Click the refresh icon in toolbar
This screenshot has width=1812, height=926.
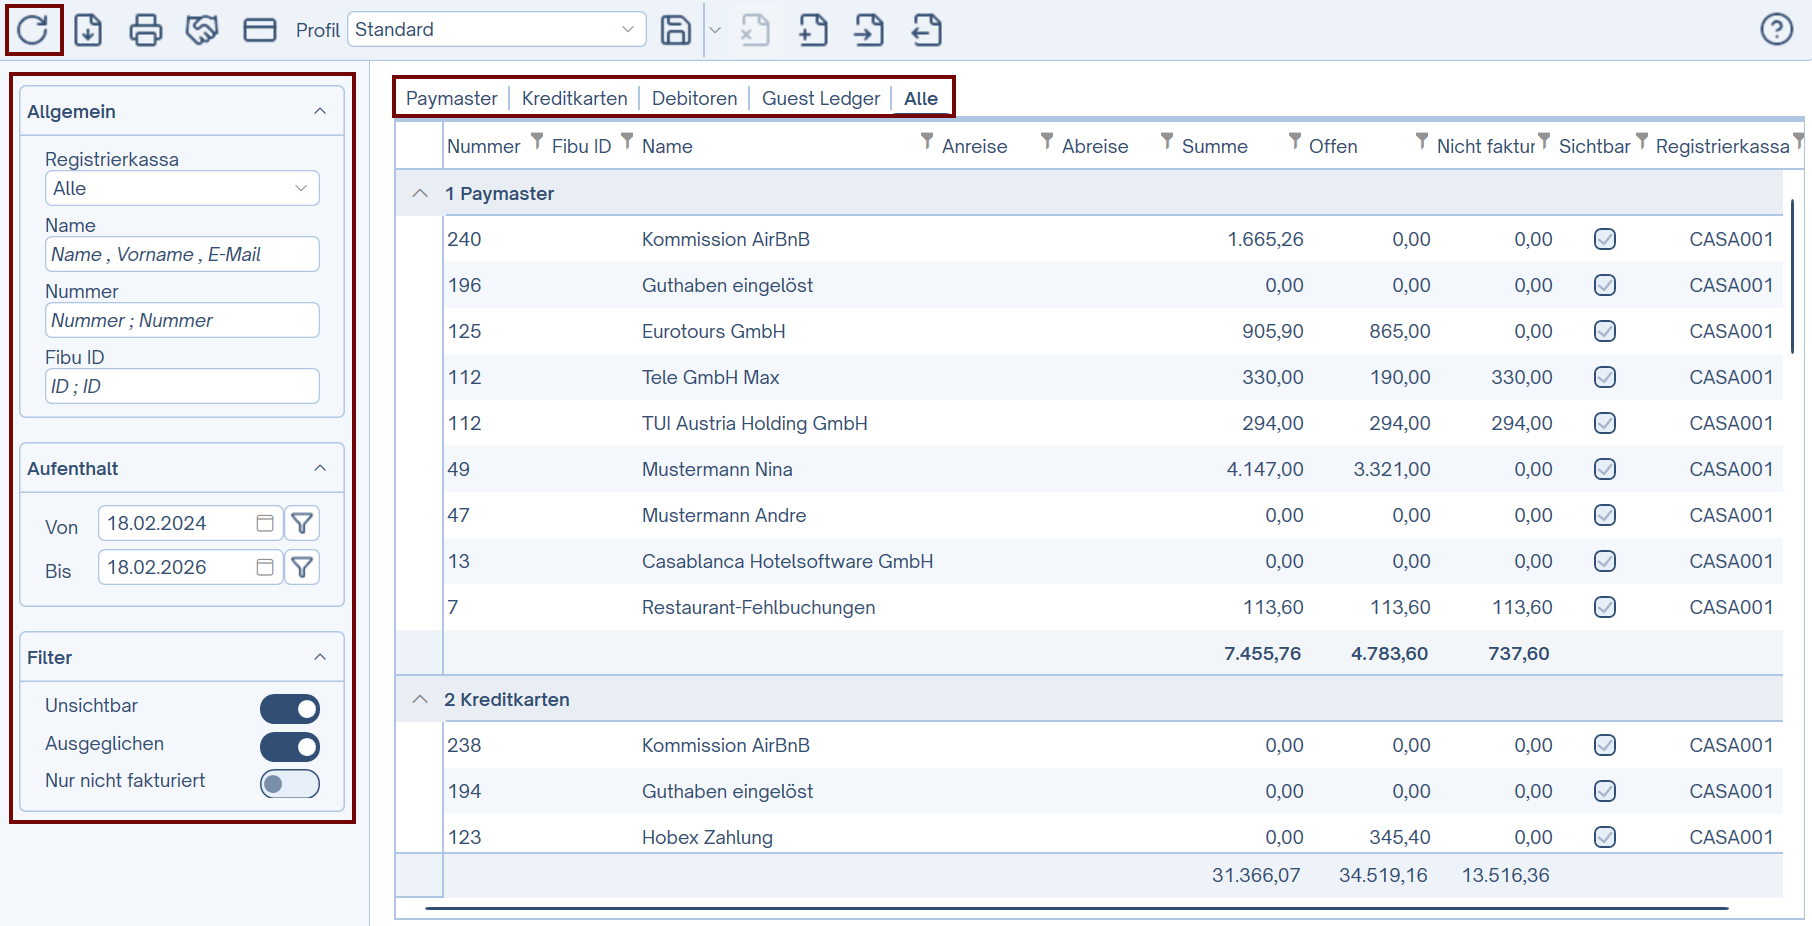32,30
